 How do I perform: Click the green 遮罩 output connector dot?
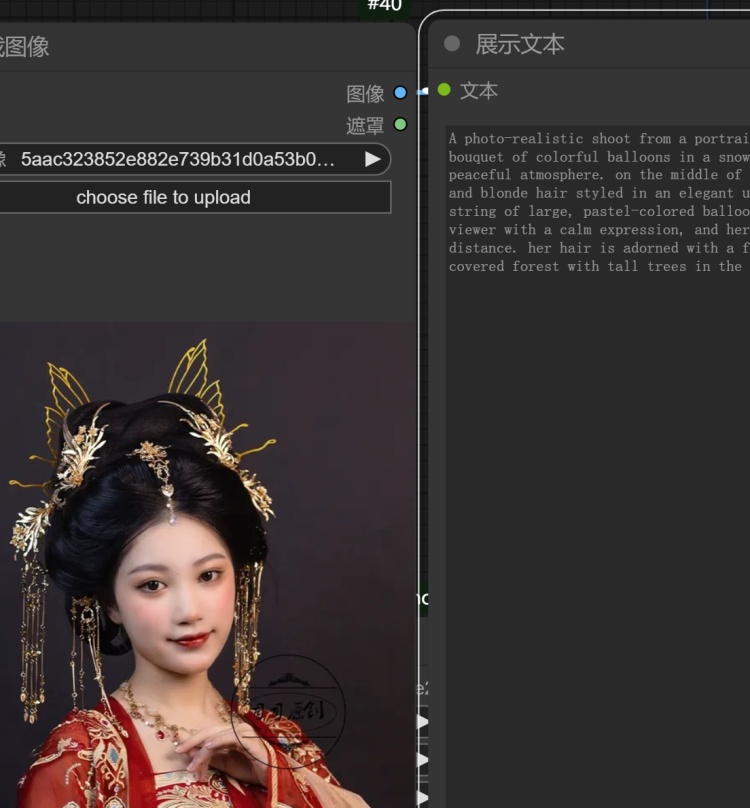pyautogui.click(x=400, y=124)
